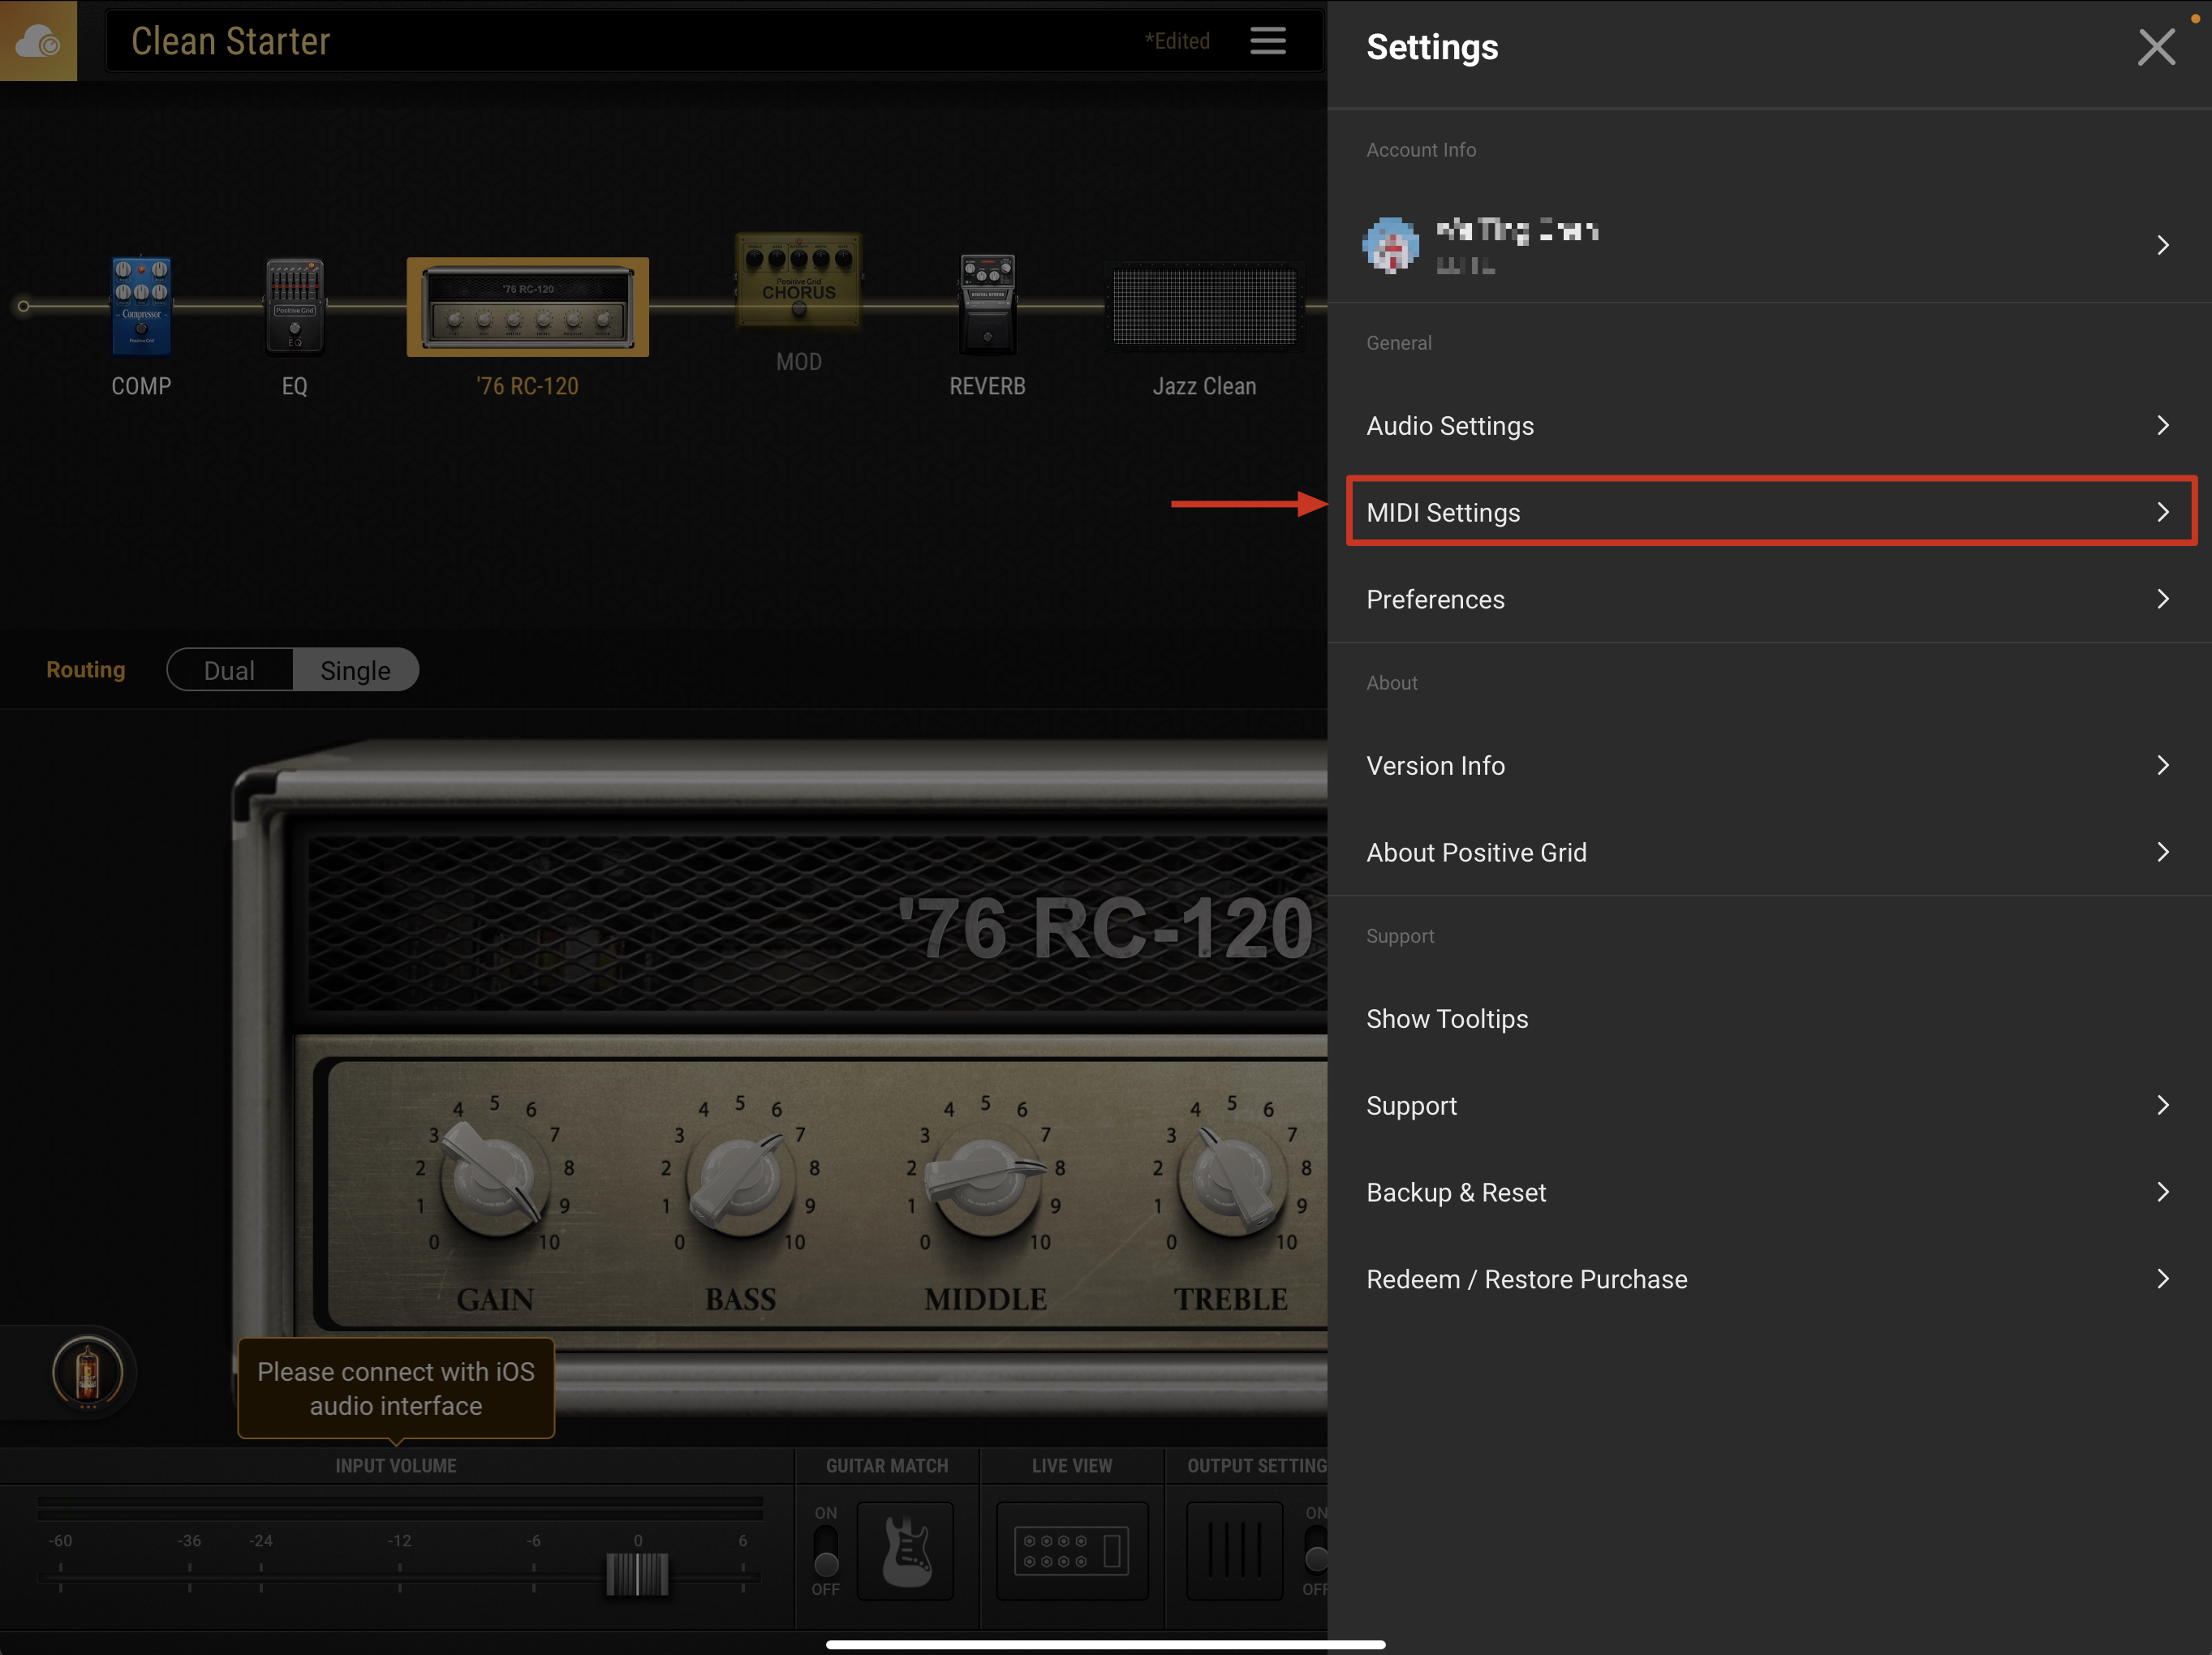Click the Clean Starter preset name

pyautogui.click(x=231, y=41)
